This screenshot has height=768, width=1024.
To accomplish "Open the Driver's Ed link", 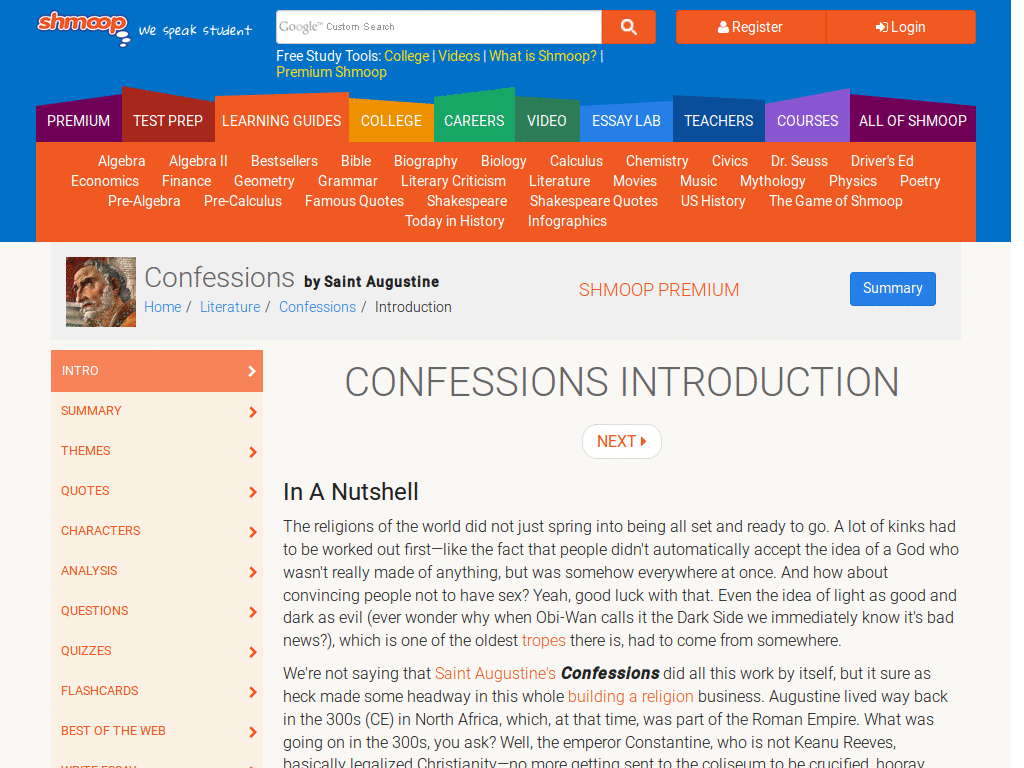I will coord(882,161).
